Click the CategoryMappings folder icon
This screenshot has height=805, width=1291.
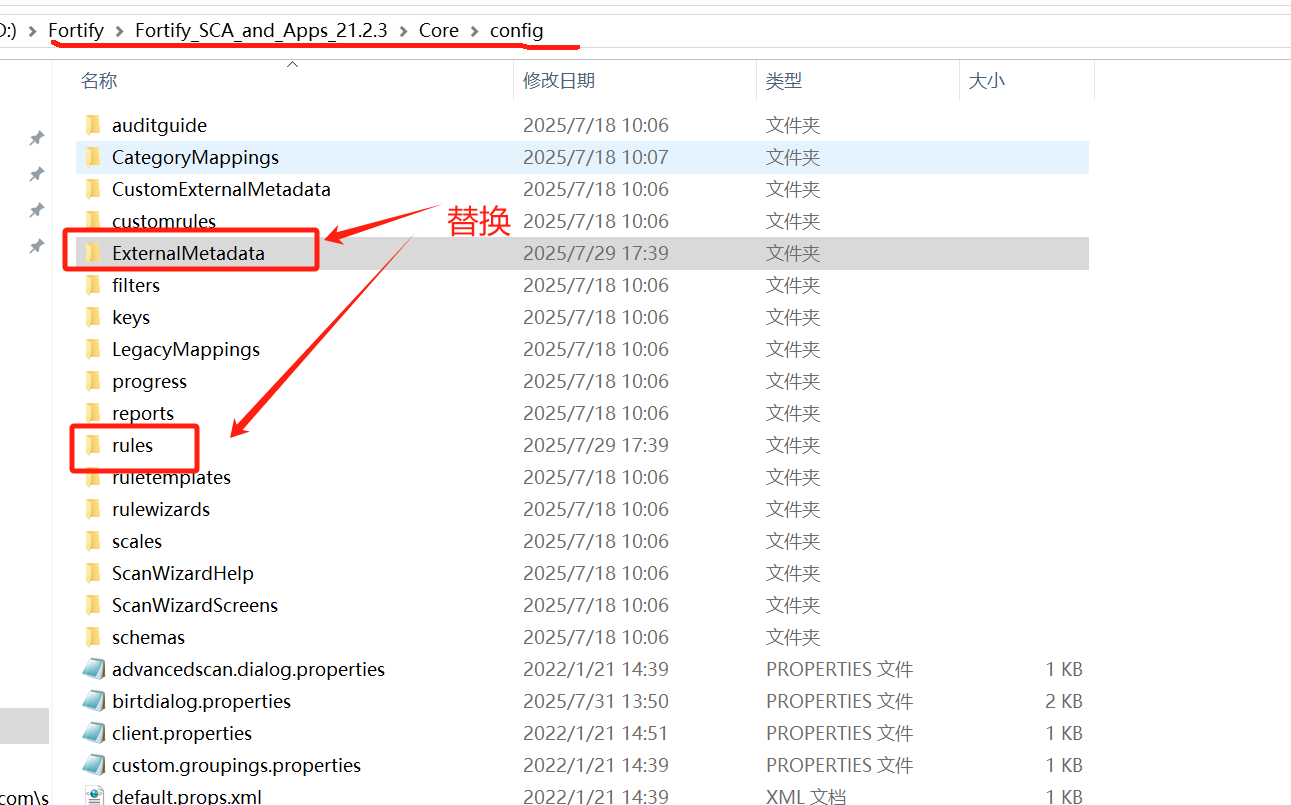pos(93,157)
